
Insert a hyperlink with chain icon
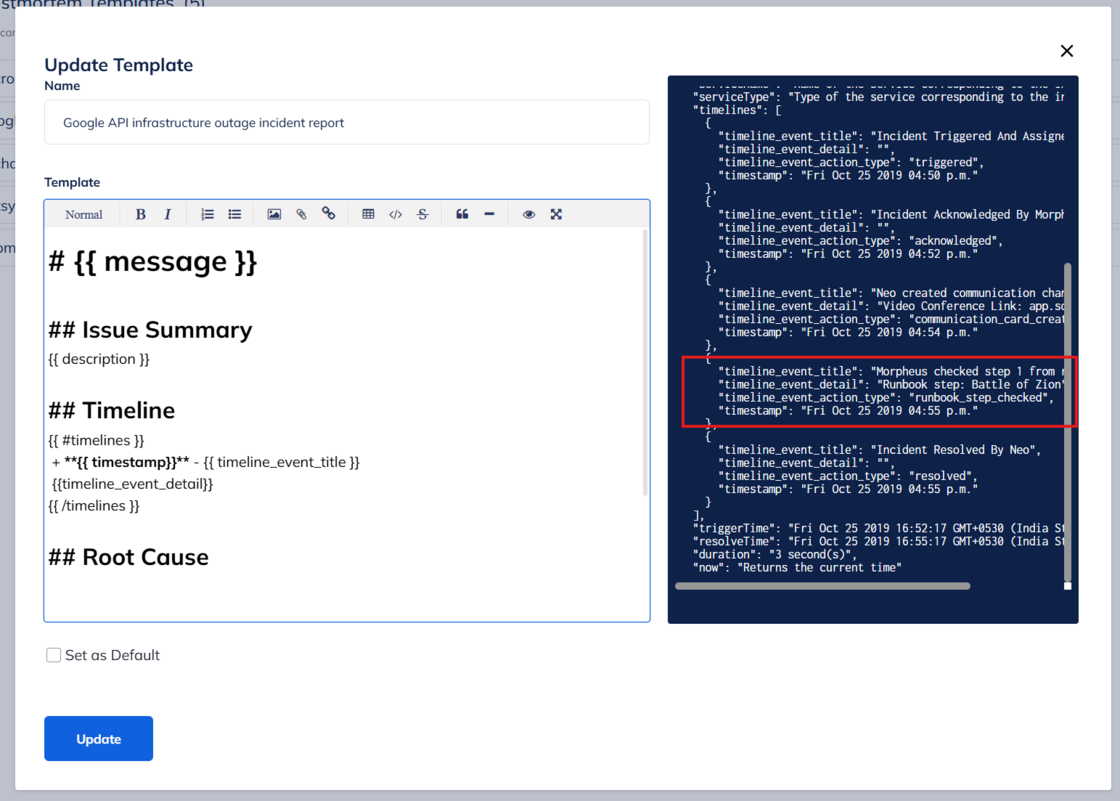(329, 214)
